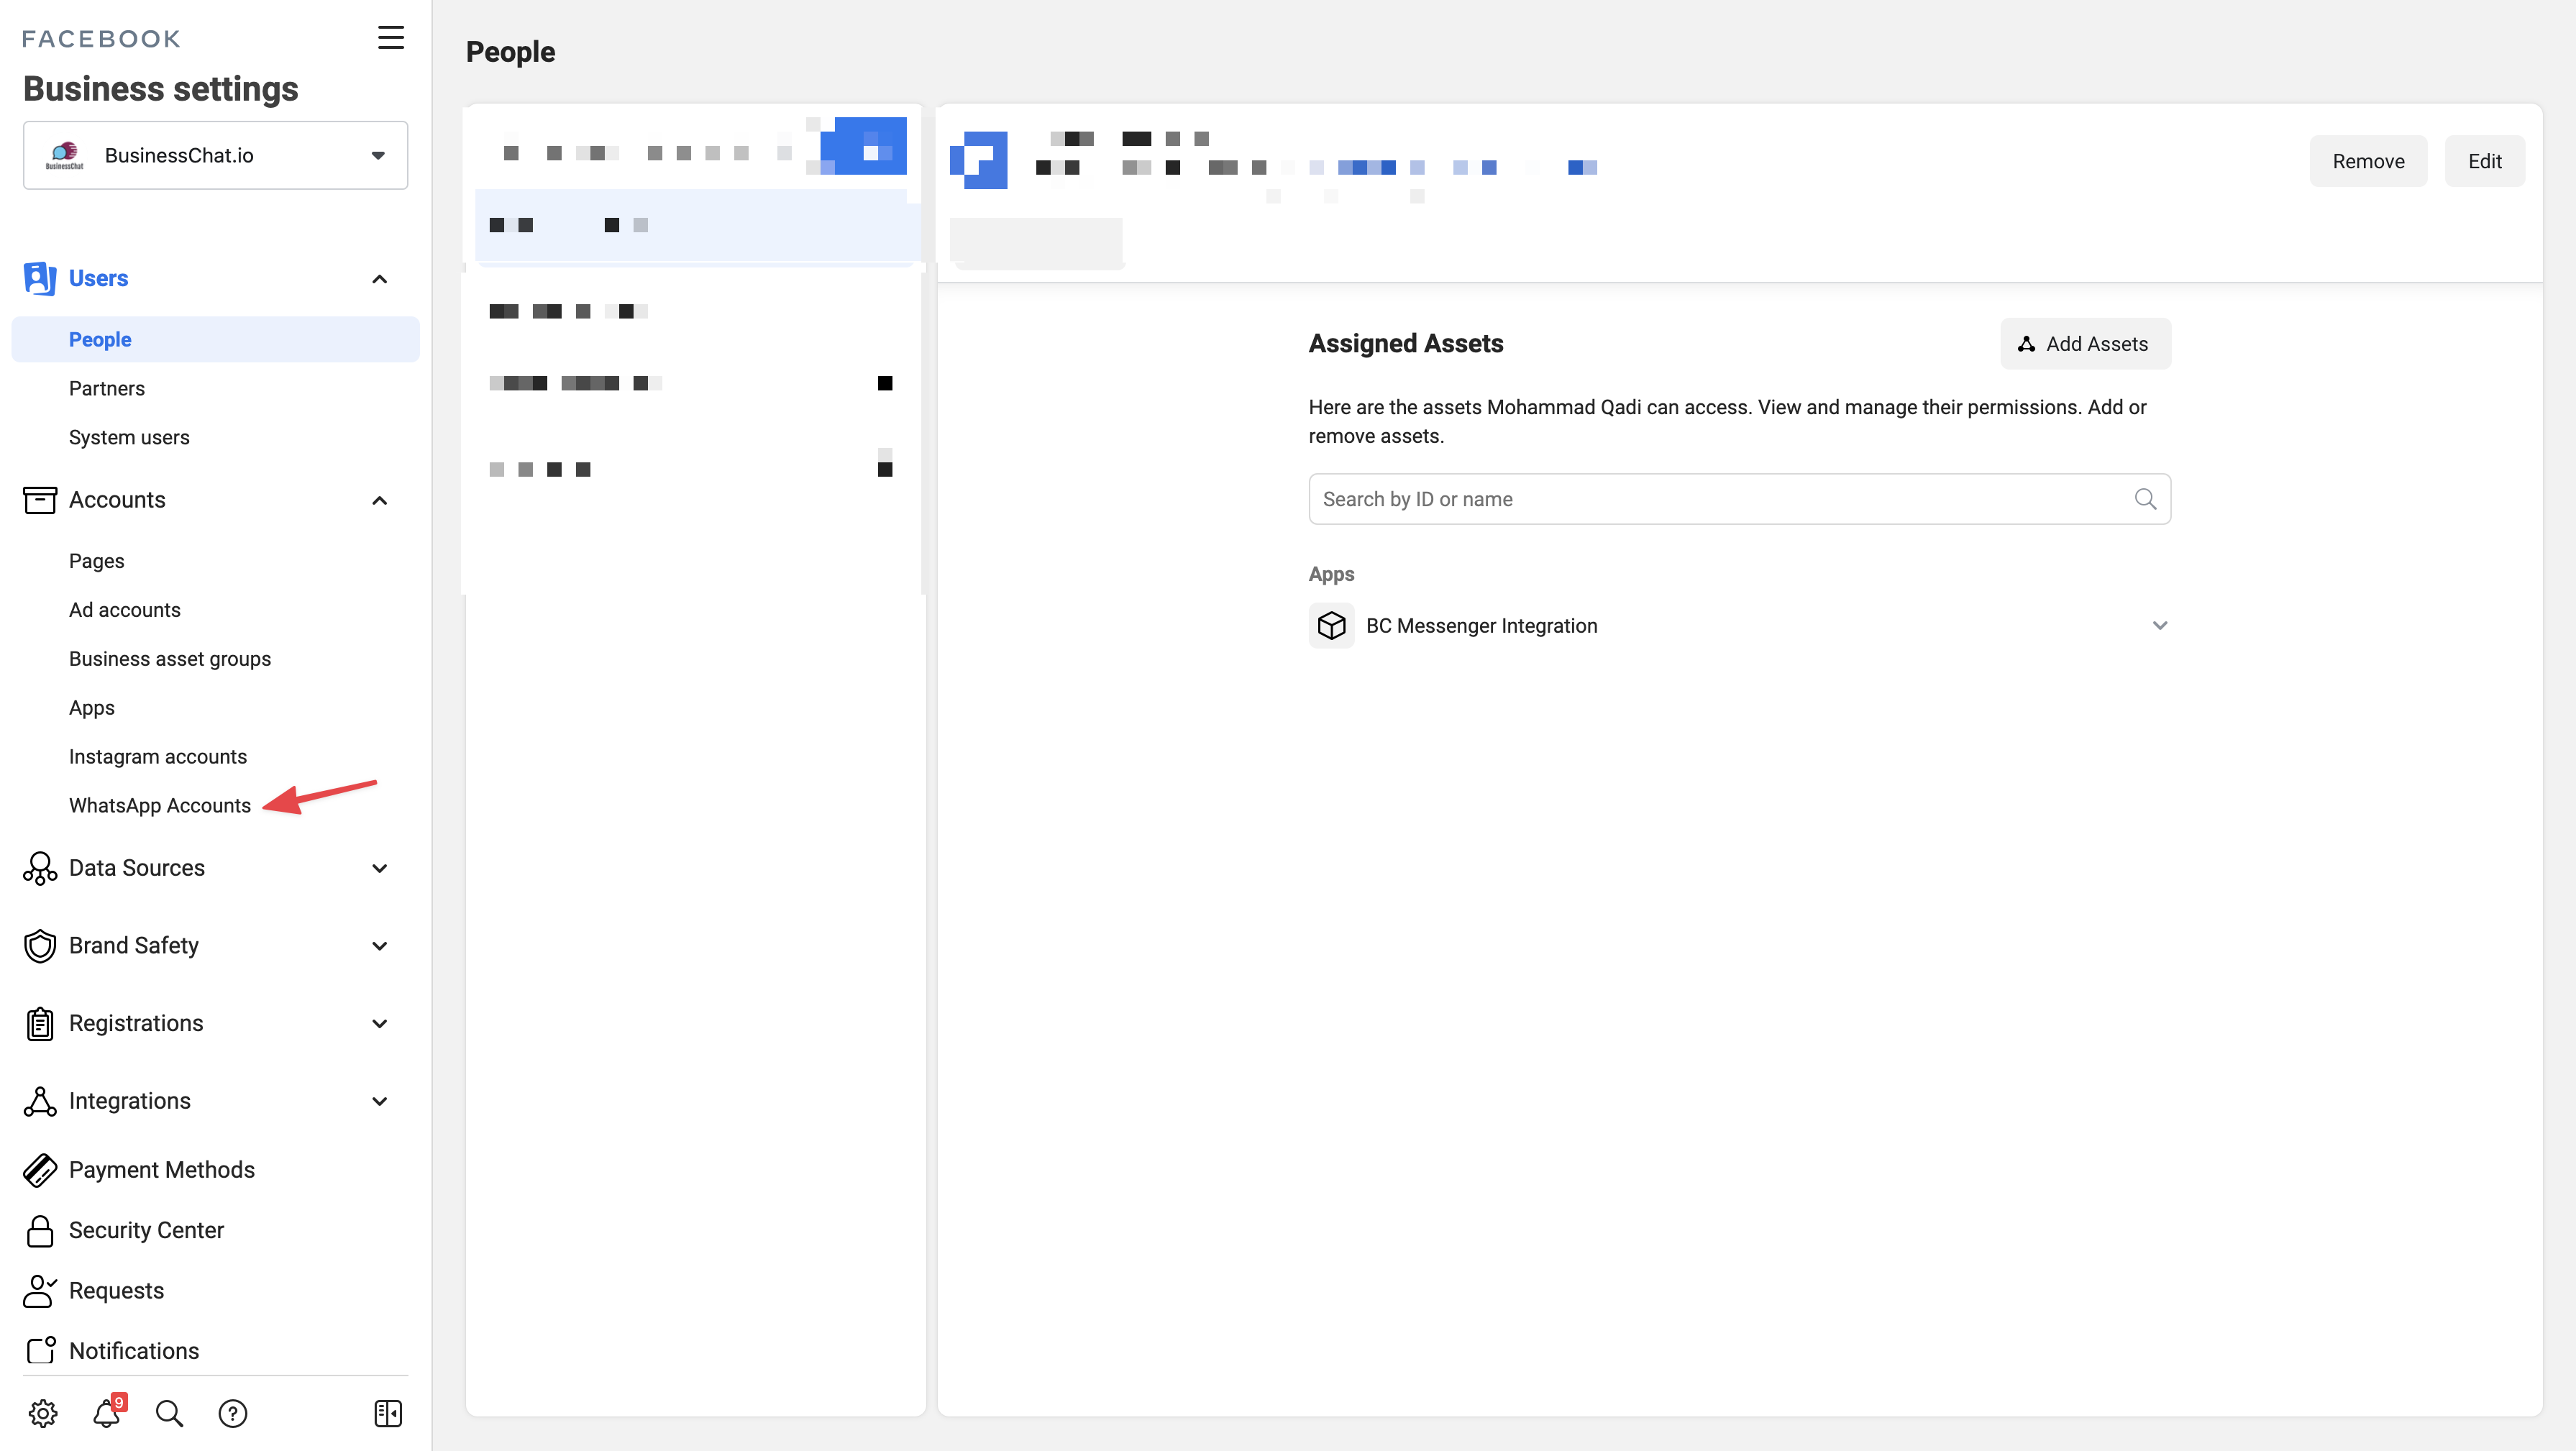
Task: Click the Search by ID or name field
Action: click(1739, 499)
